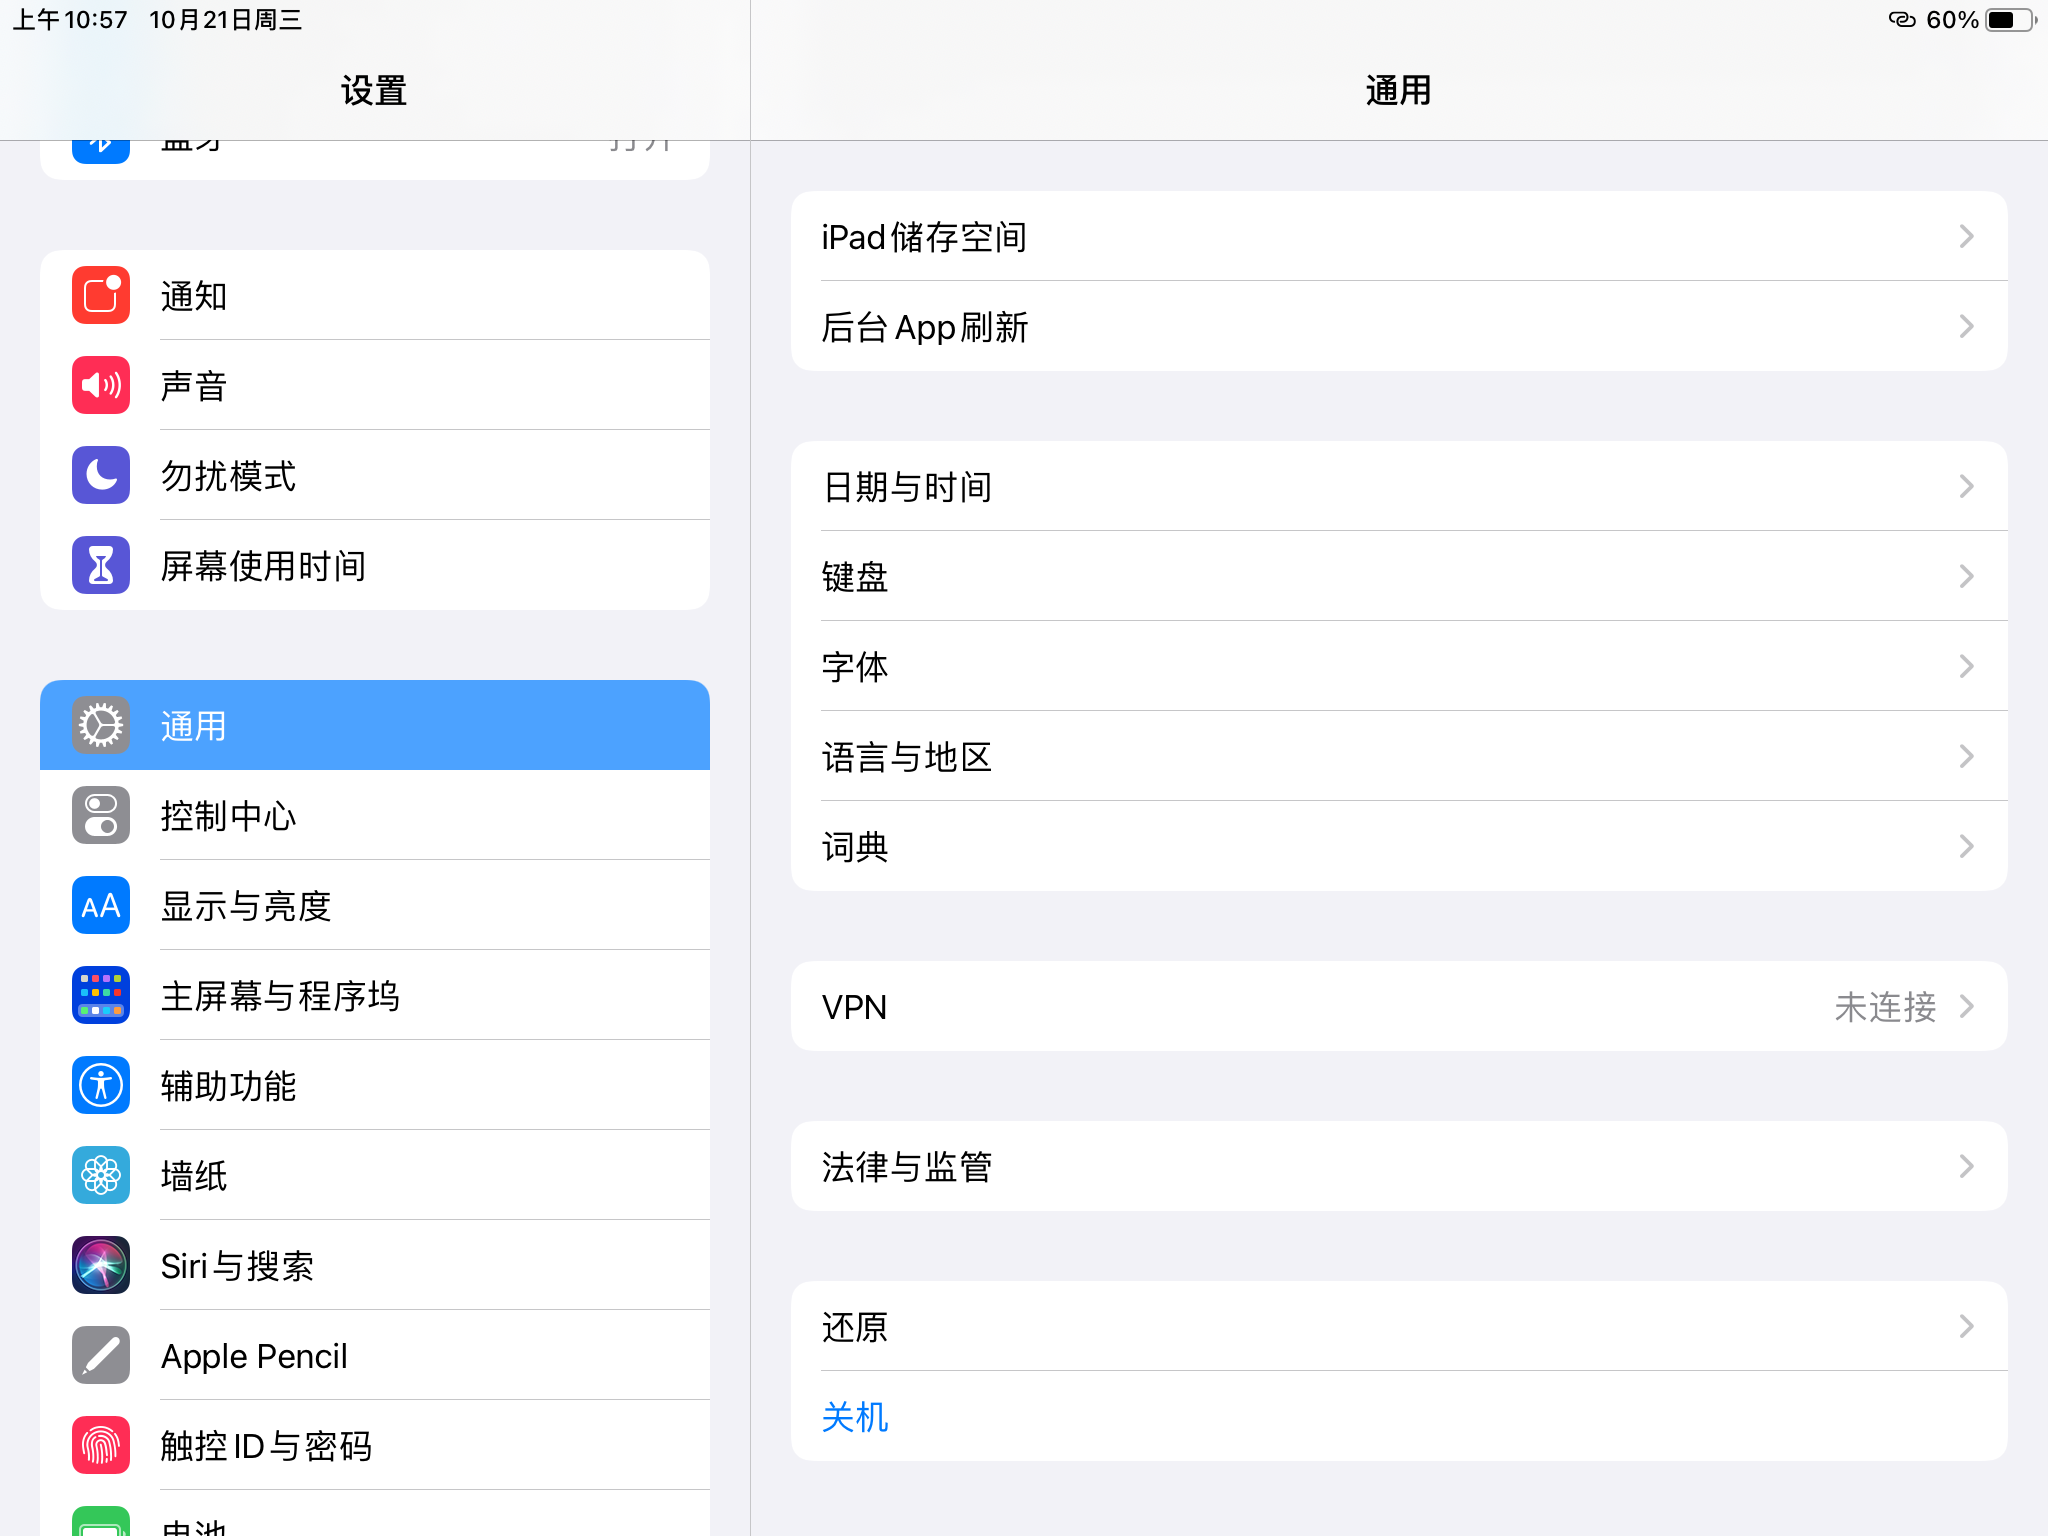2048x1536 pixels.
Task: Open 语言与地区 settings row
Action: click(x=1398, y=756)
